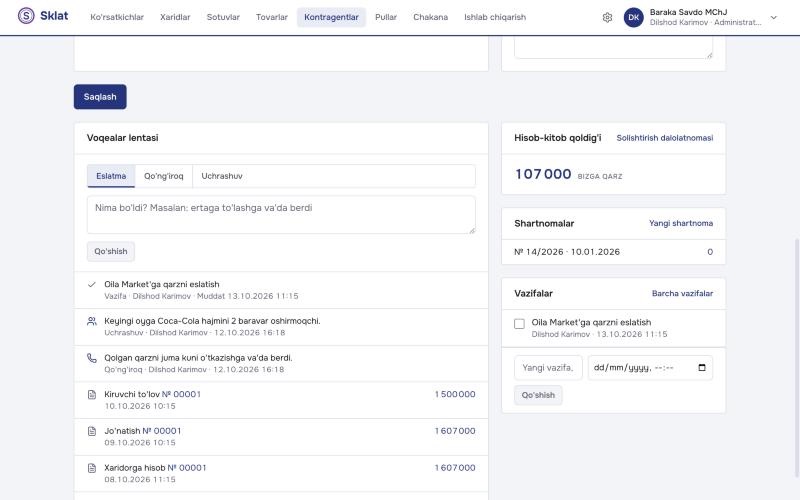Expand the account dropdown chevron
Image resolution: width=800 pixels, height=500 pixels.
(x=773, y=17)
